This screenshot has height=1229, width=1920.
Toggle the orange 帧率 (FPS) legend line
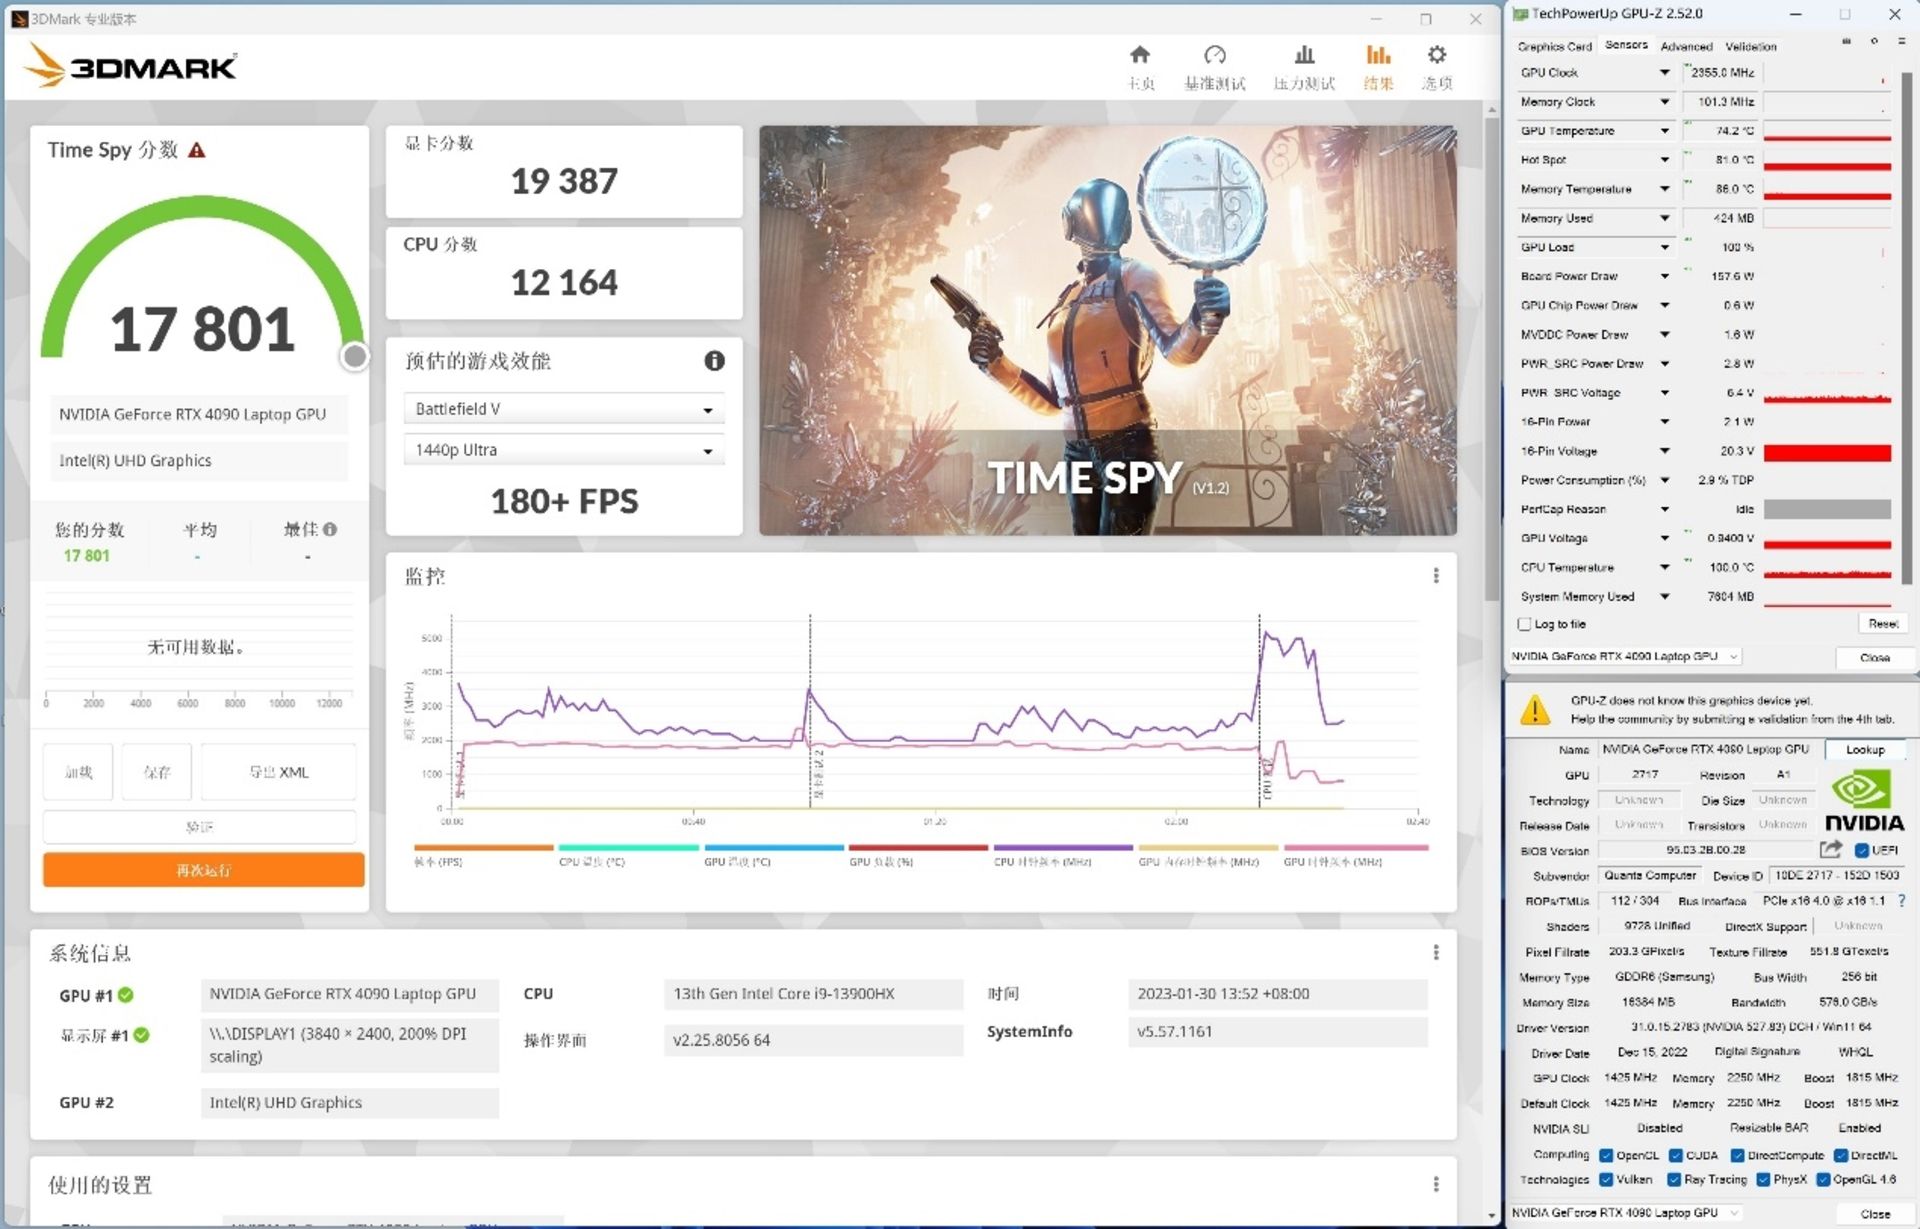[x=483, y=848]
